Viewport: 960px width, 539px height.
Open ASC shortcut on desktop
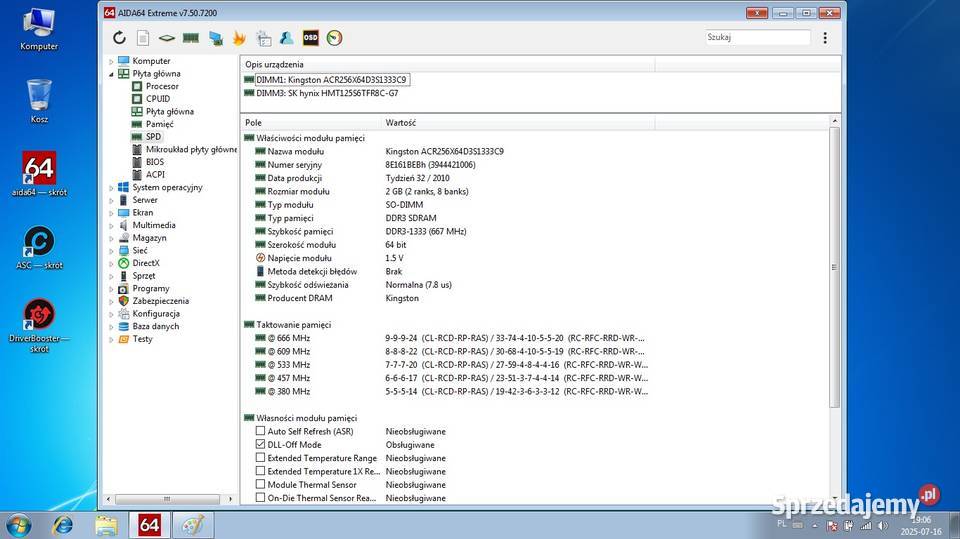coord(39,247)
